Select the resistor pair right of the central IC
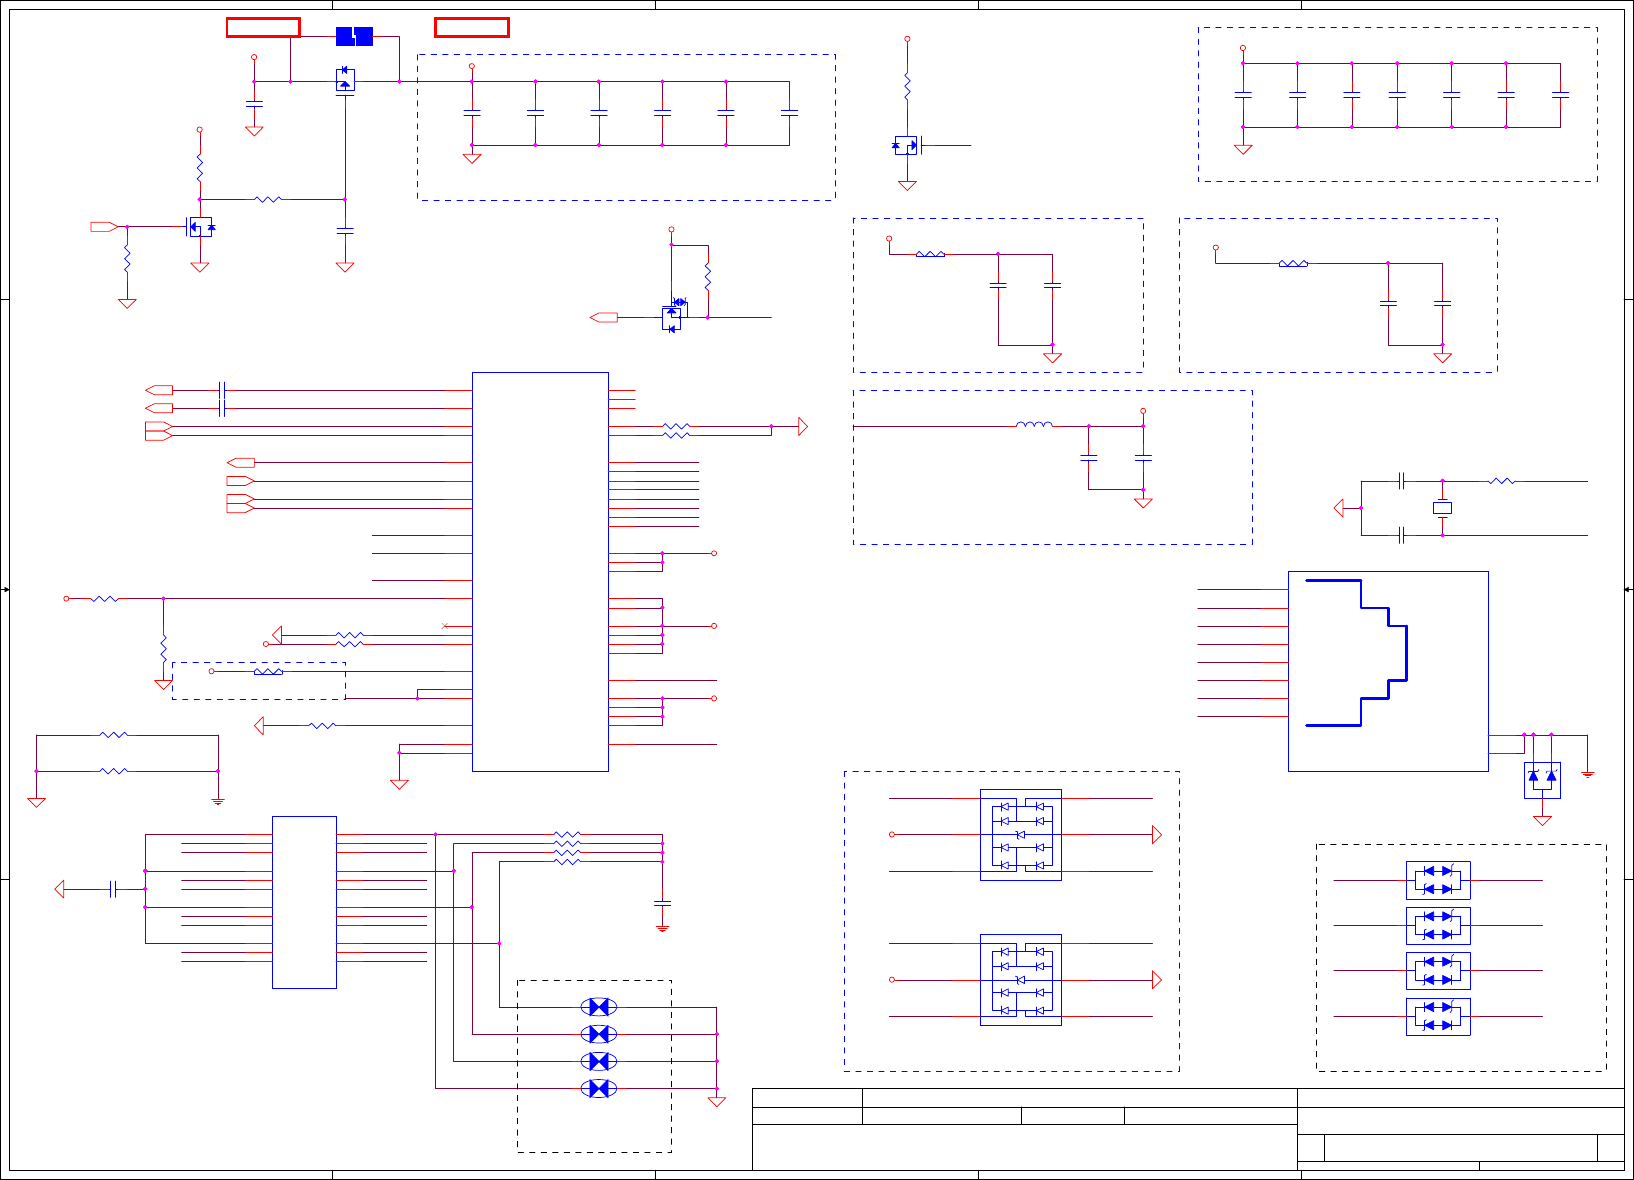 (676, 430)
